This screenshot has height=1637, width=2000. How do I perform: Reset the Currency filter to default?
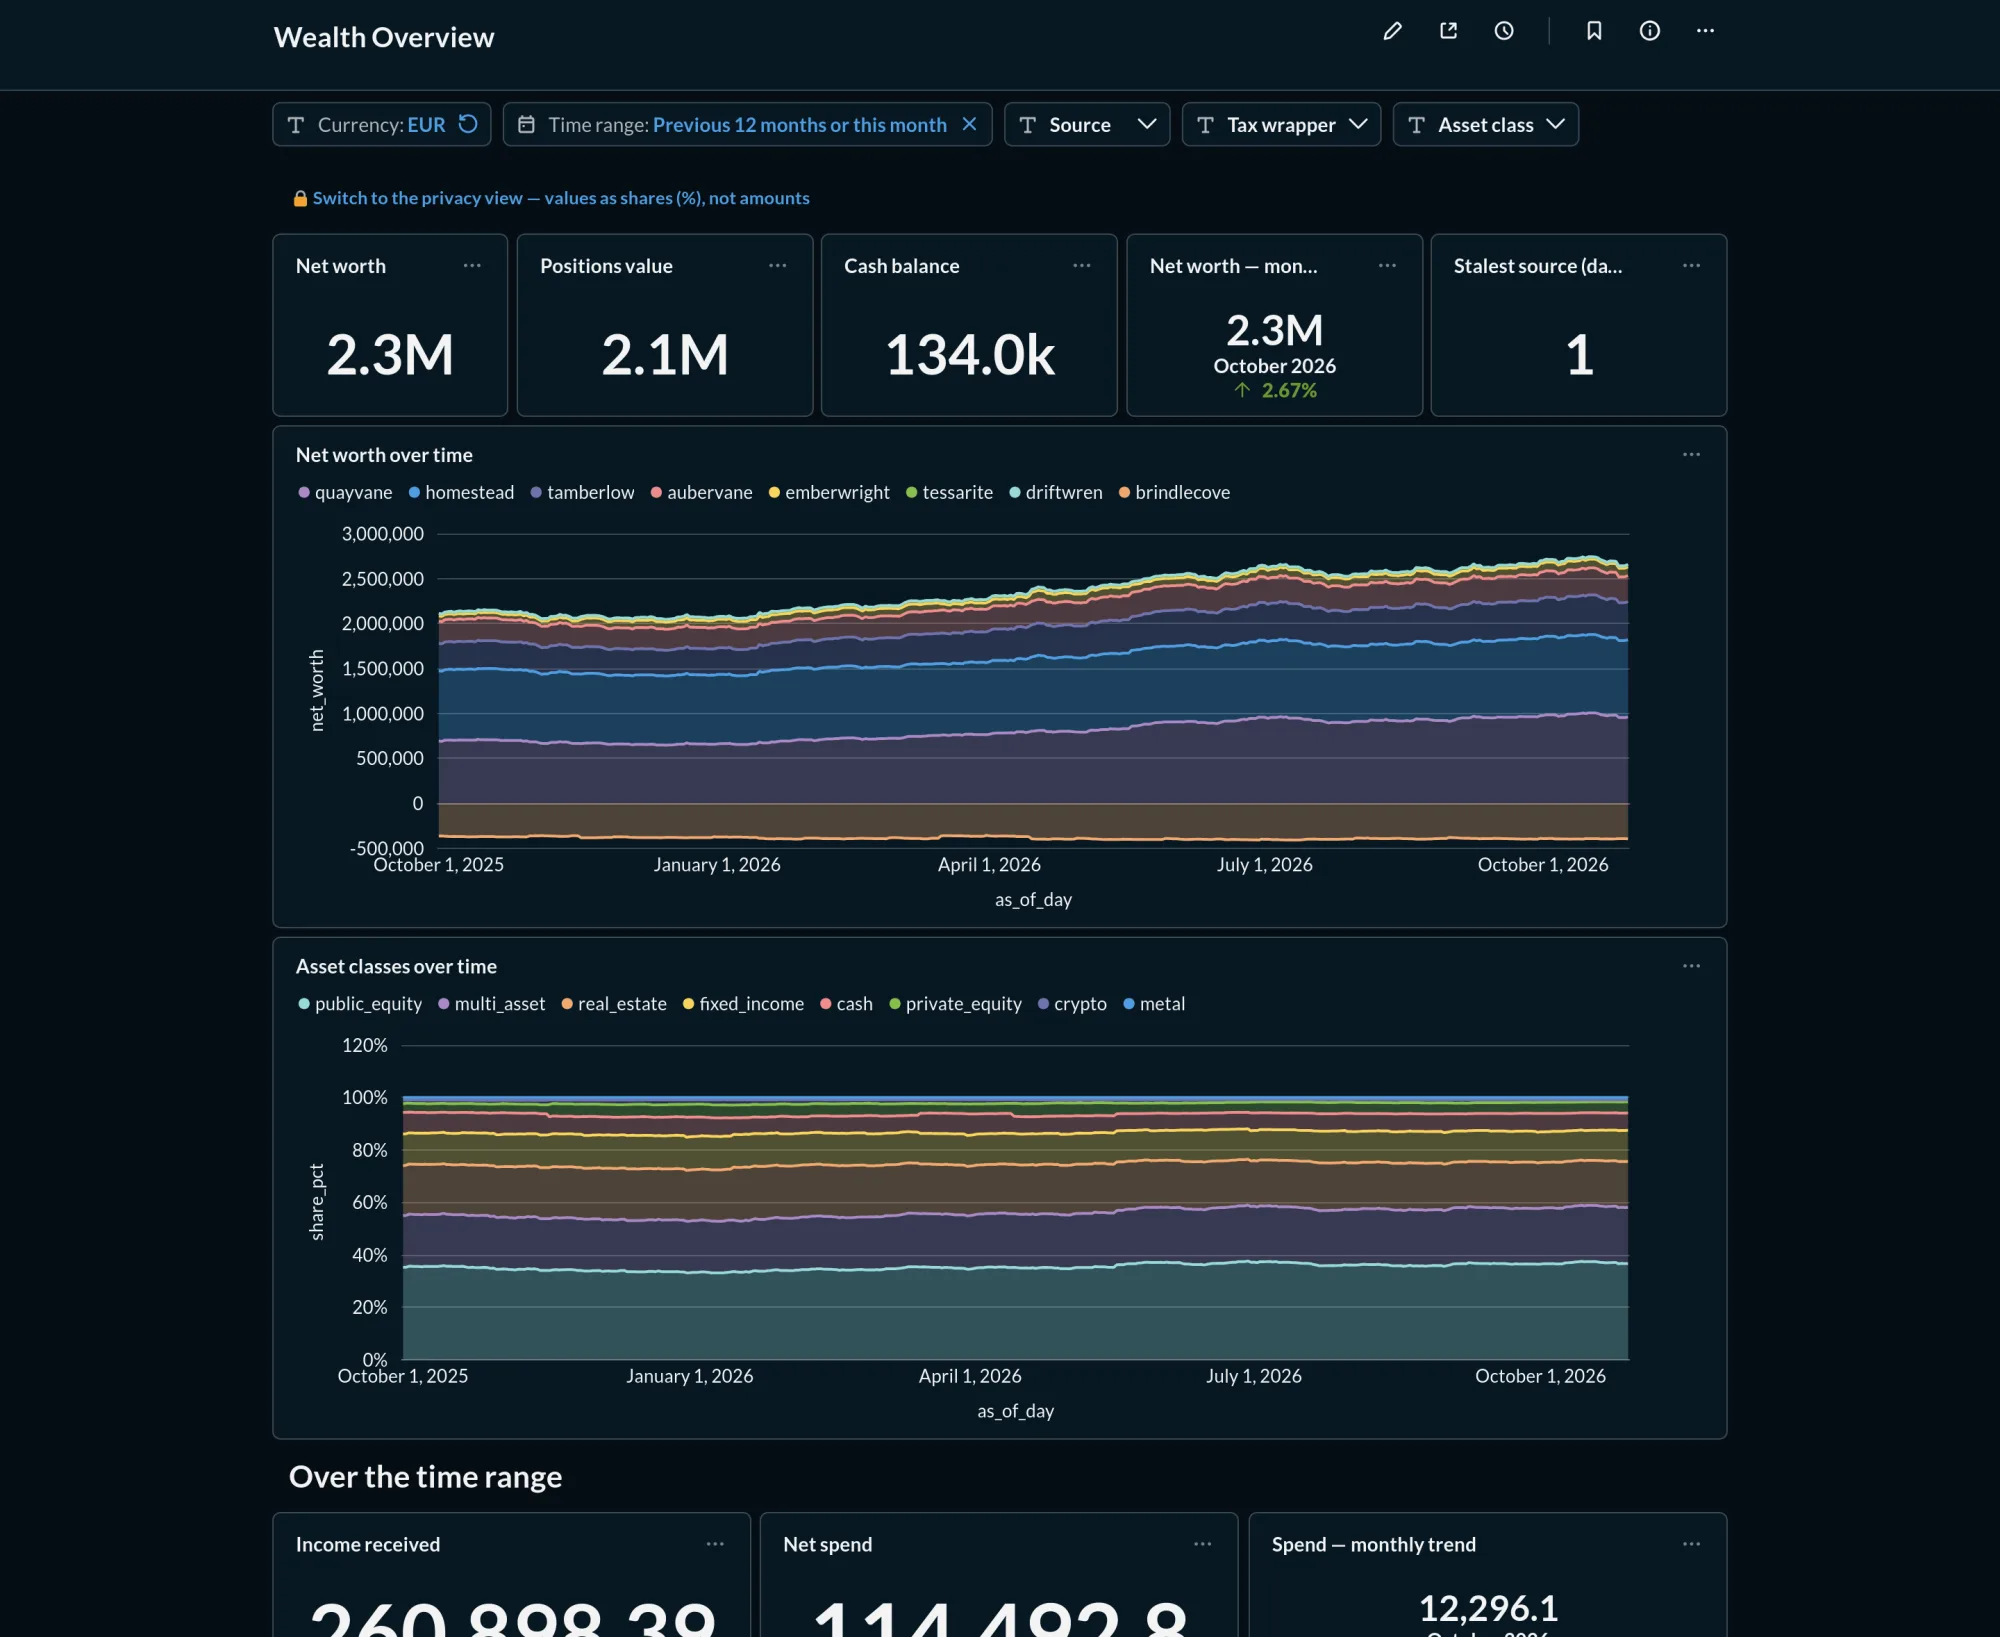click(468, 124)
